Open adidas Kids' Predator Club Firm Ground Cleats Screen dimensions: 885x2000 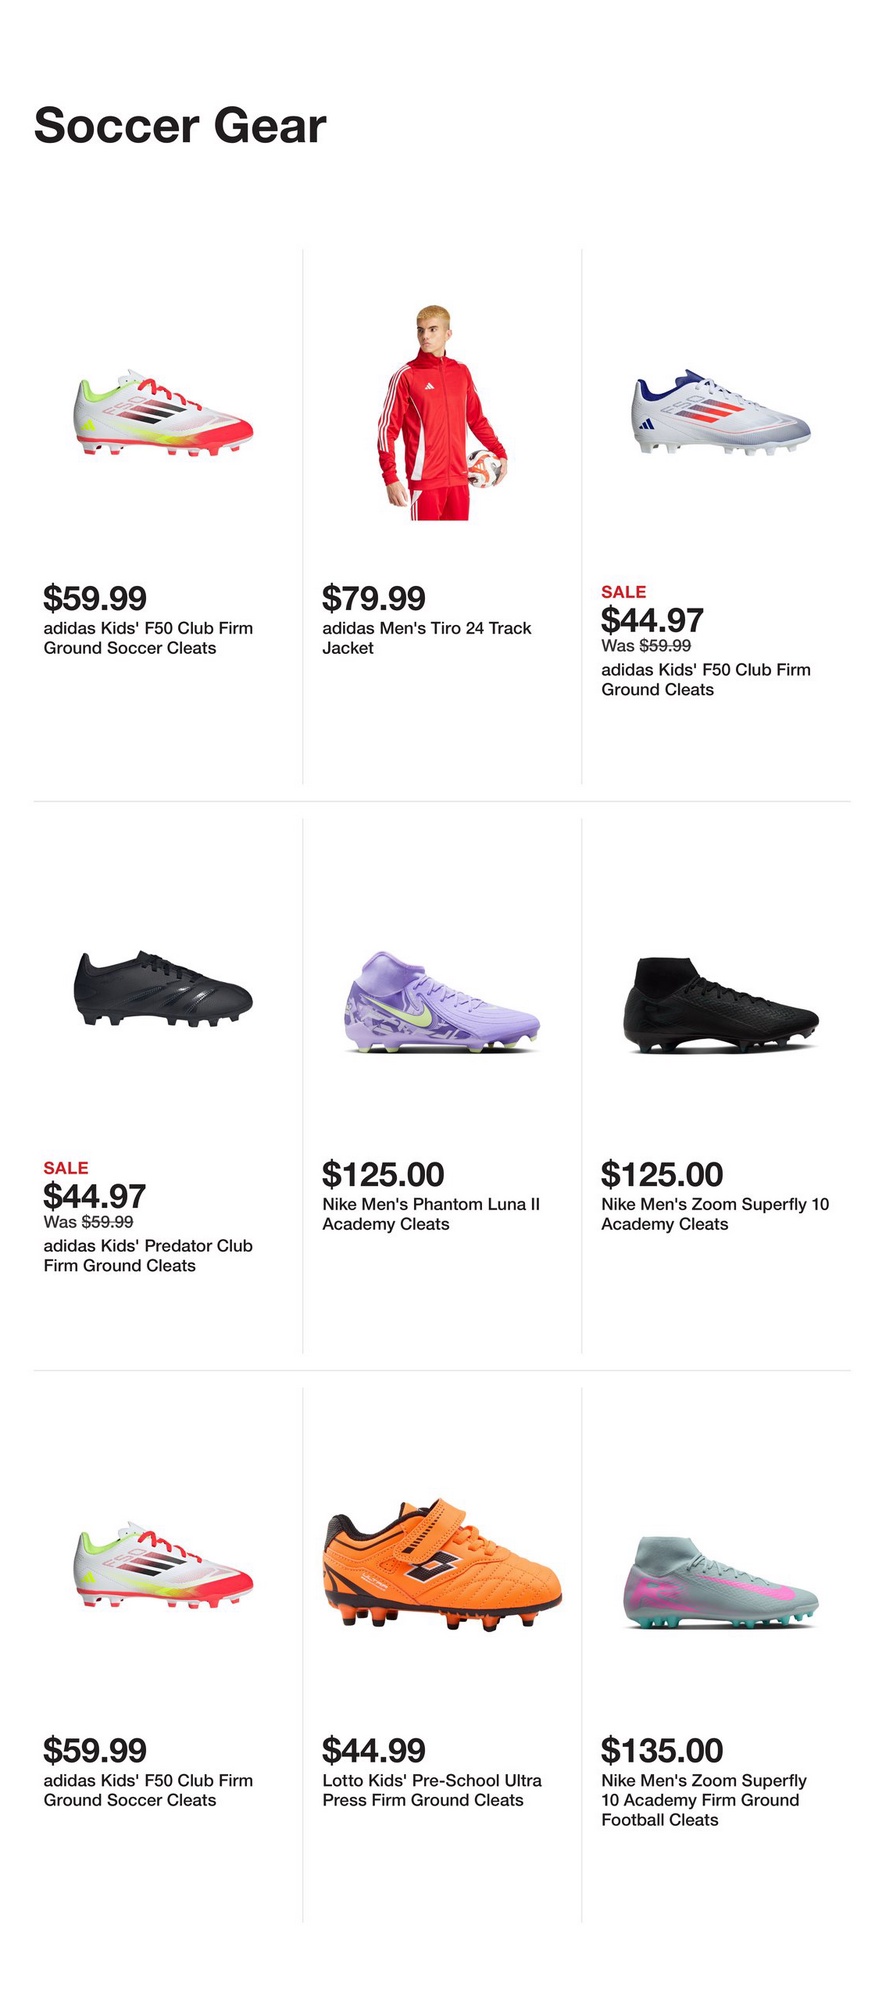click(147, 1255)
